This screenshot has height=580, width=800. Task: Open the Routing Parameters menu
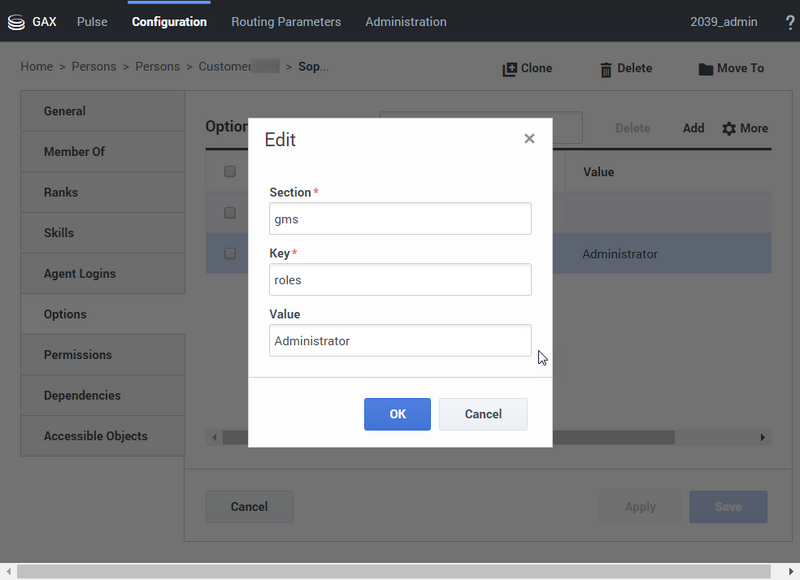tap(286, 22)
